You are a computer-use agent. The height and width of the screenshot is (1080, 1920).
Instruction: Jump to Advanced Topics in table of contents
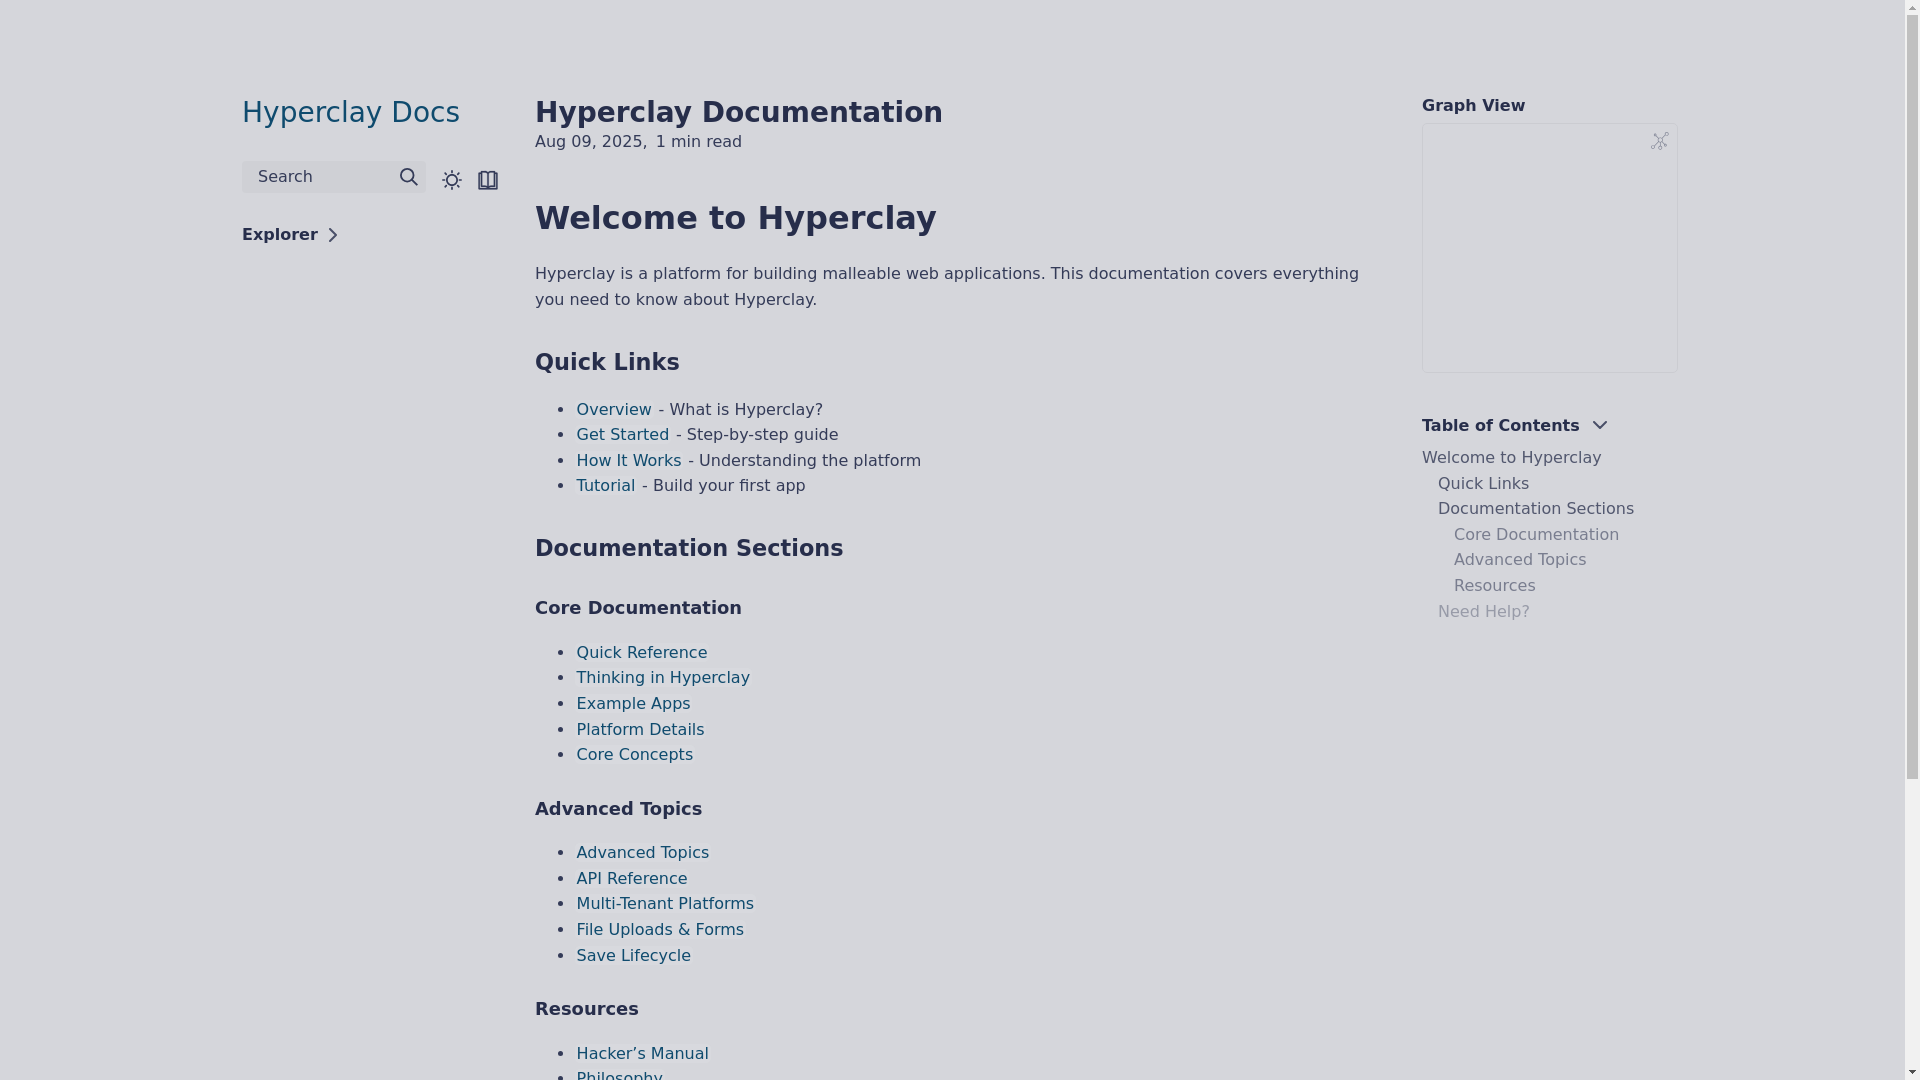pyautogui.click(x=1520, y=560)
